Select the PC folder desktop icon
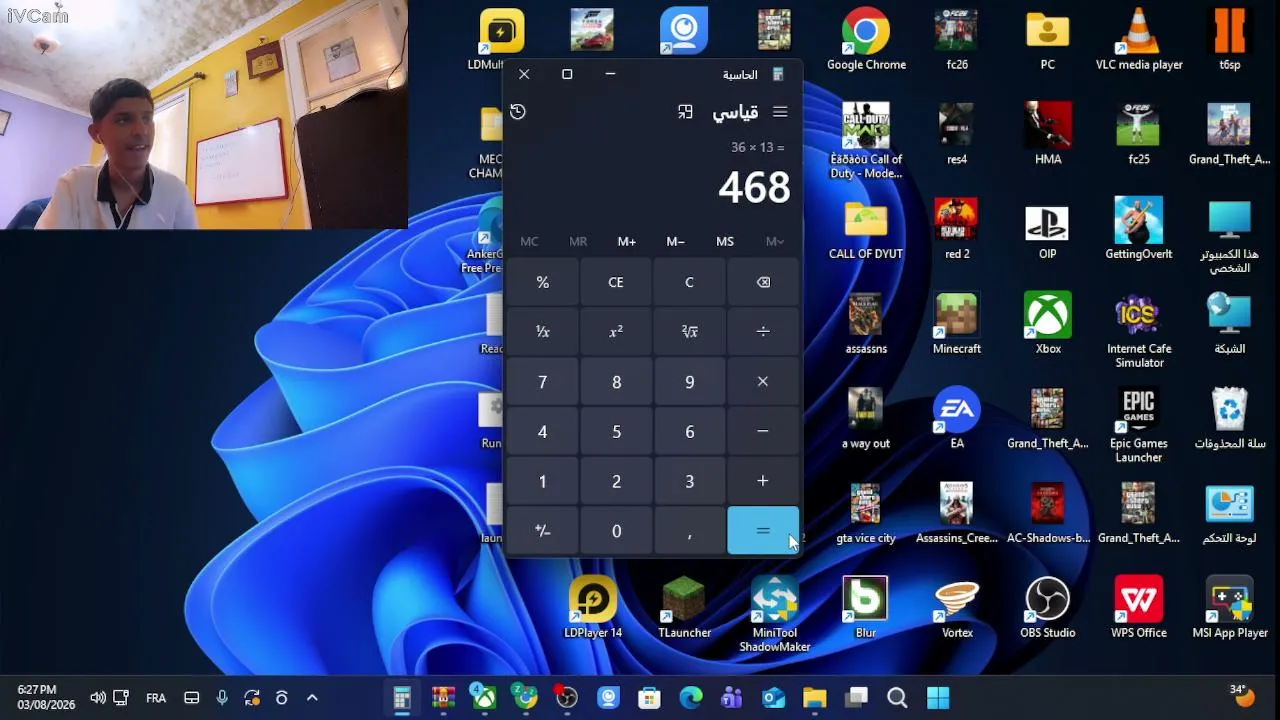Viewport: 1280px width, 720px height. [1048, 41]
